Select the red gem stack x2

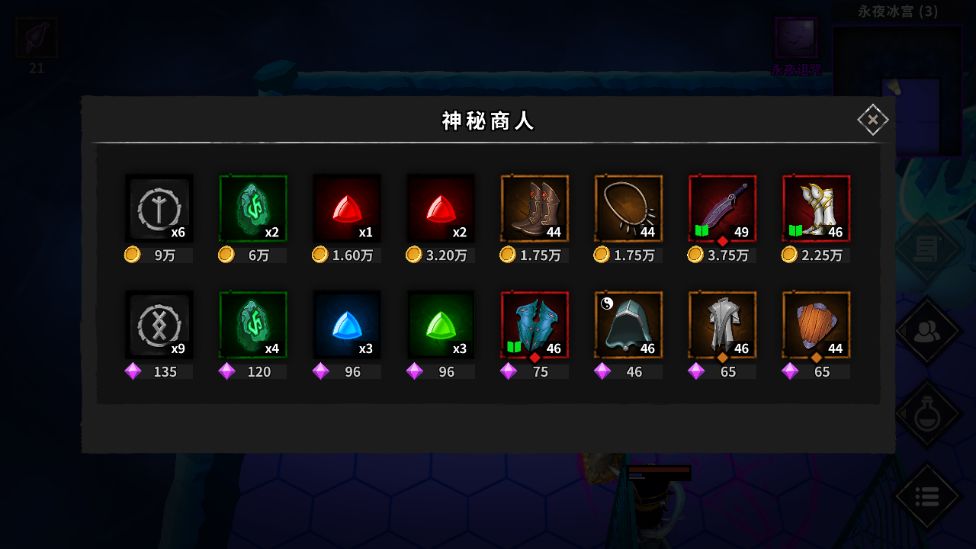click(441, 208)
